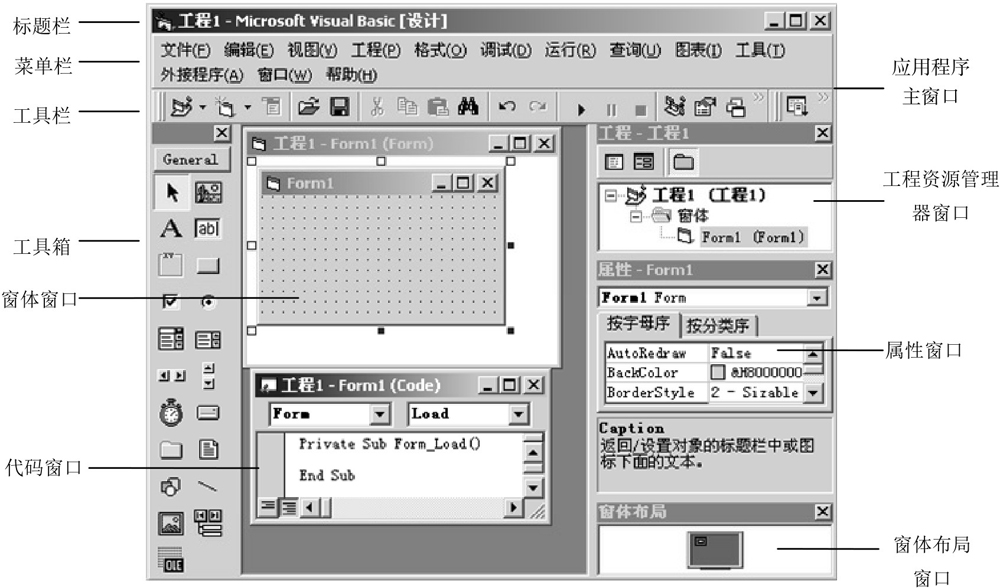Click the Properties Window toolbar icon
Viewport: 1000px width, 588px height.
coord(705,107)
